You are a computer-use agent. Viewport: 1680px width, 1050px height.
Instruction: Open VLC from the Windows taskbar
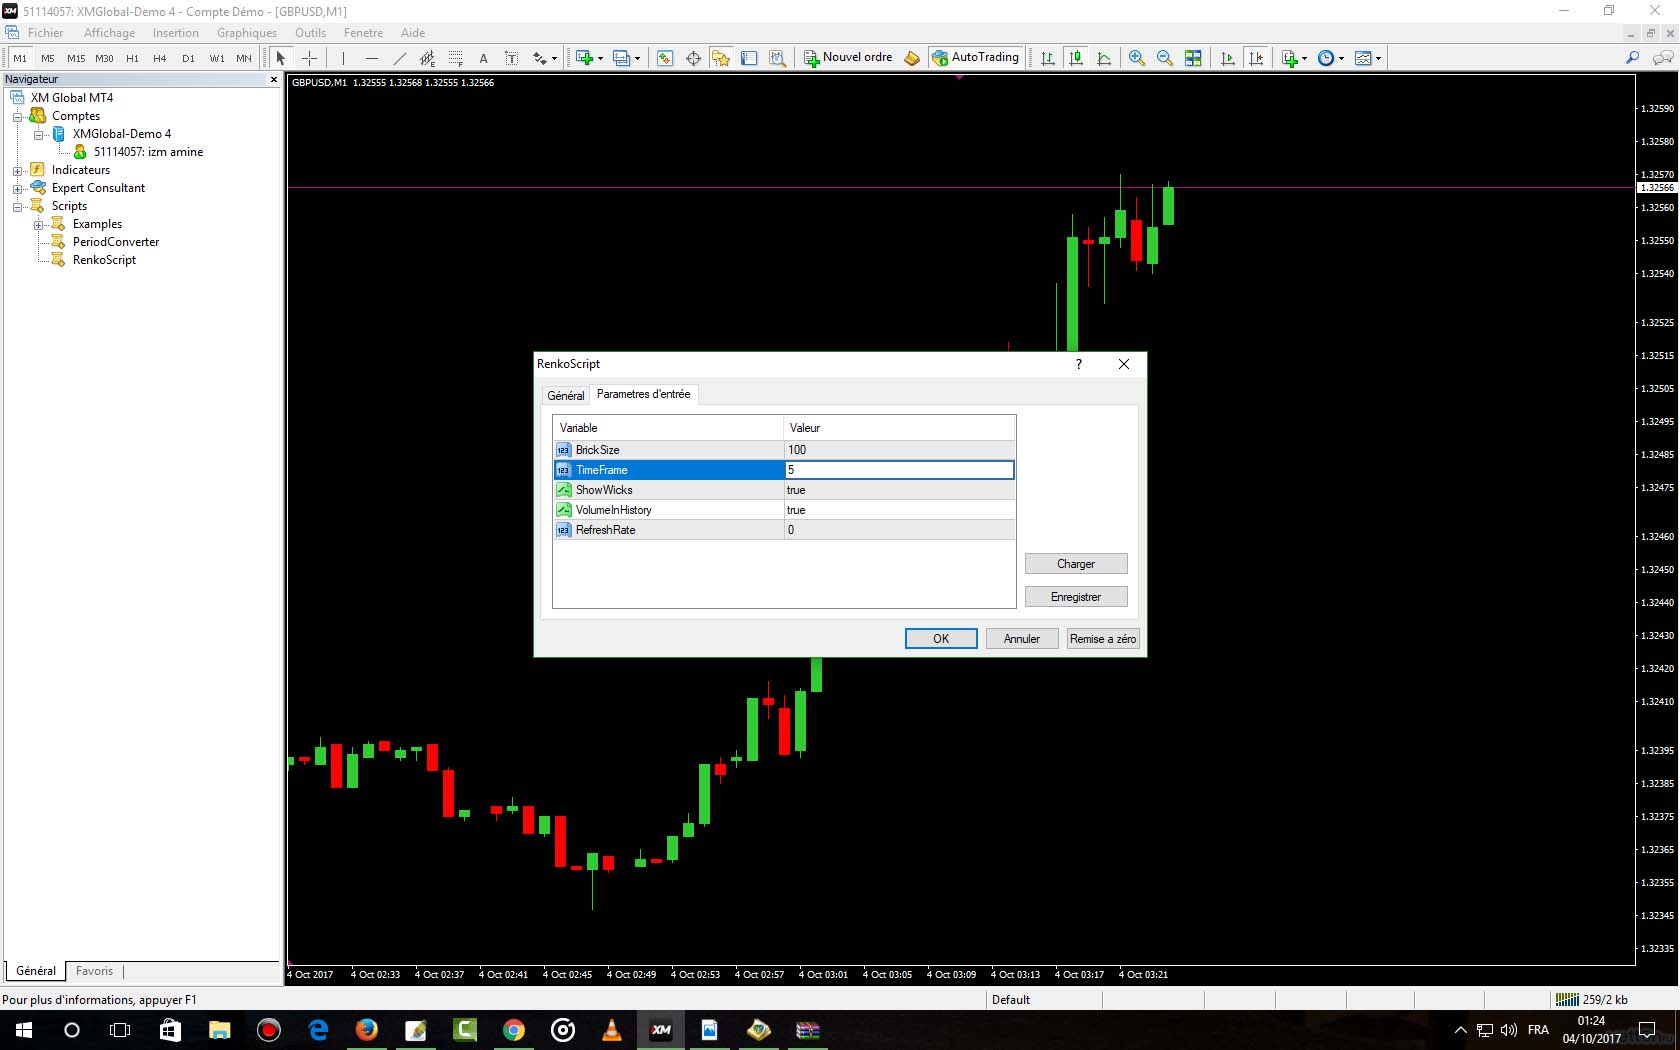coord(611,1030)
